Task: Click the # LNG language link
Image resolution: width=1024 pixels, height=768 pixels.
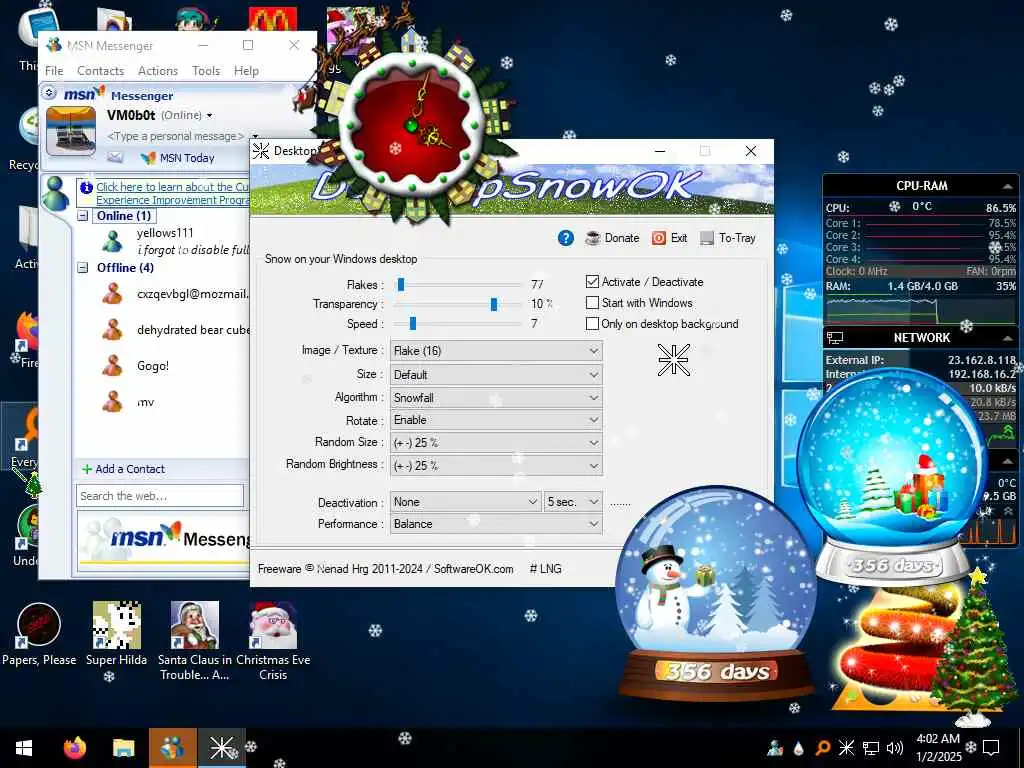Action: [x=545, y=569]
